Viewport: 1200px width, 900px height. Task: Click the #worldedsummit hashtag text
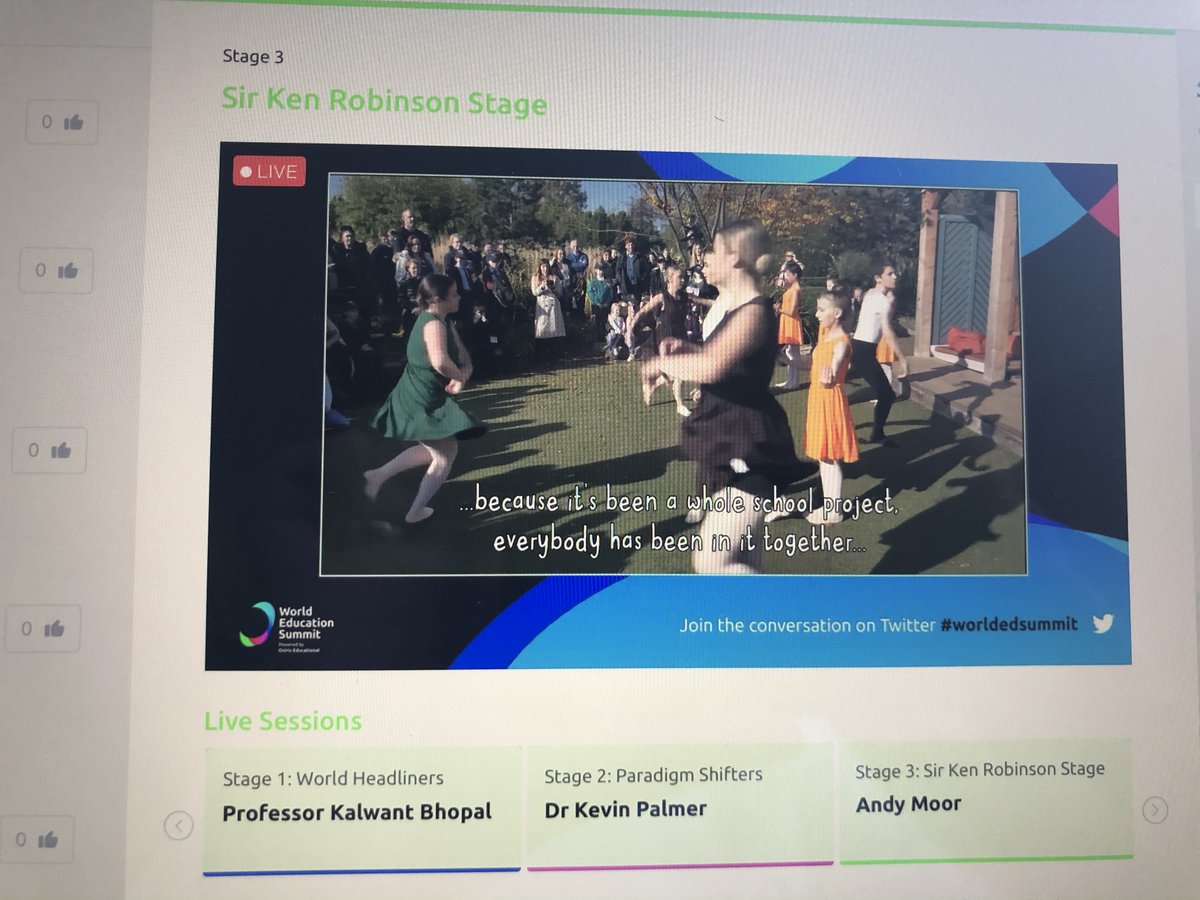(x=1008, y=624)
